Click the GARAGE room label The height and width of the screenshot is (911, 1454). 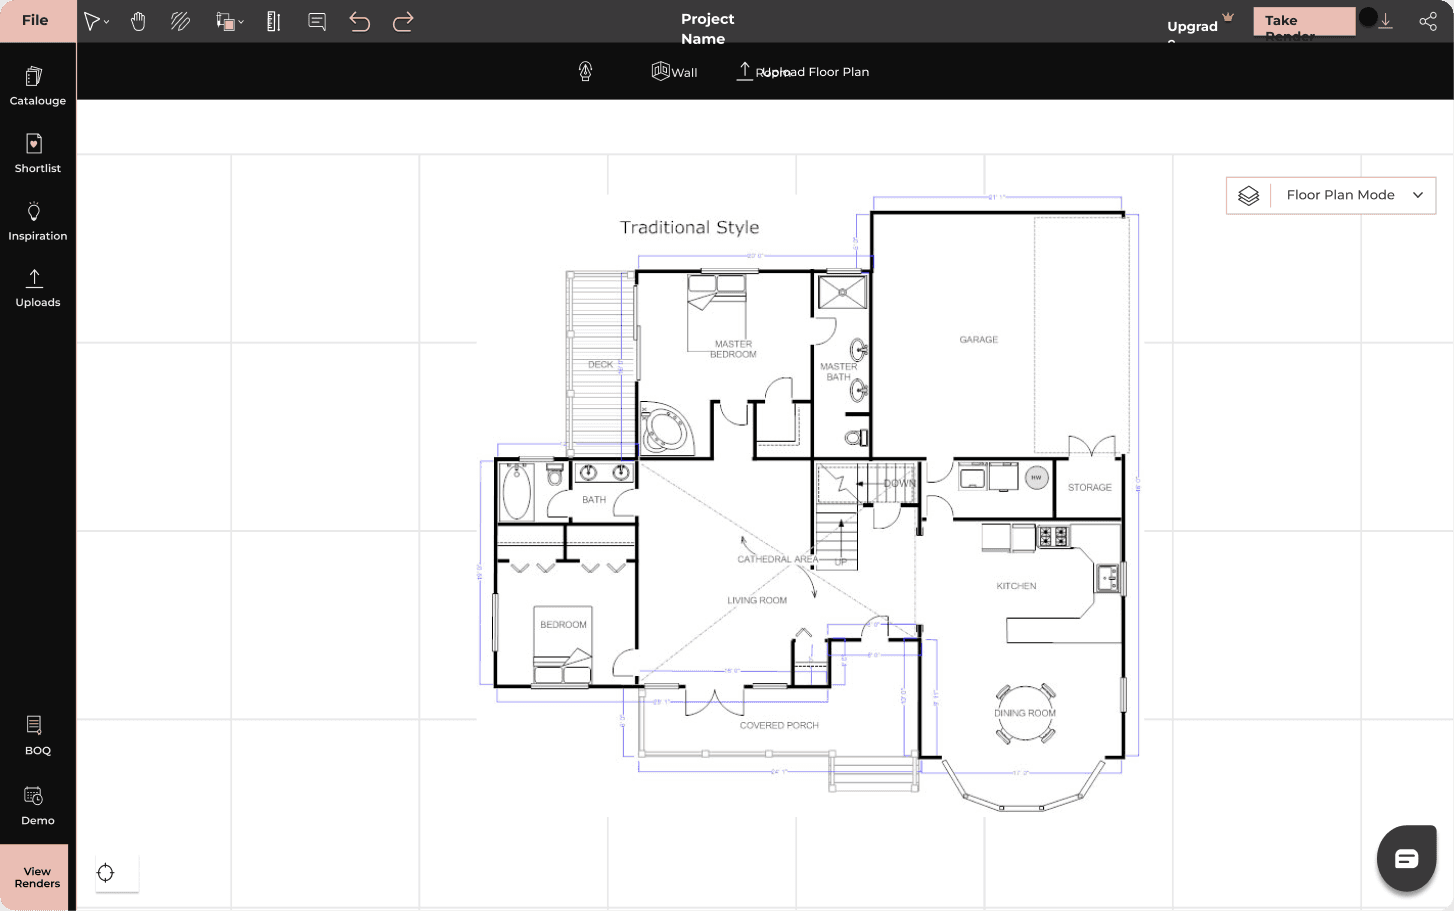978,340
